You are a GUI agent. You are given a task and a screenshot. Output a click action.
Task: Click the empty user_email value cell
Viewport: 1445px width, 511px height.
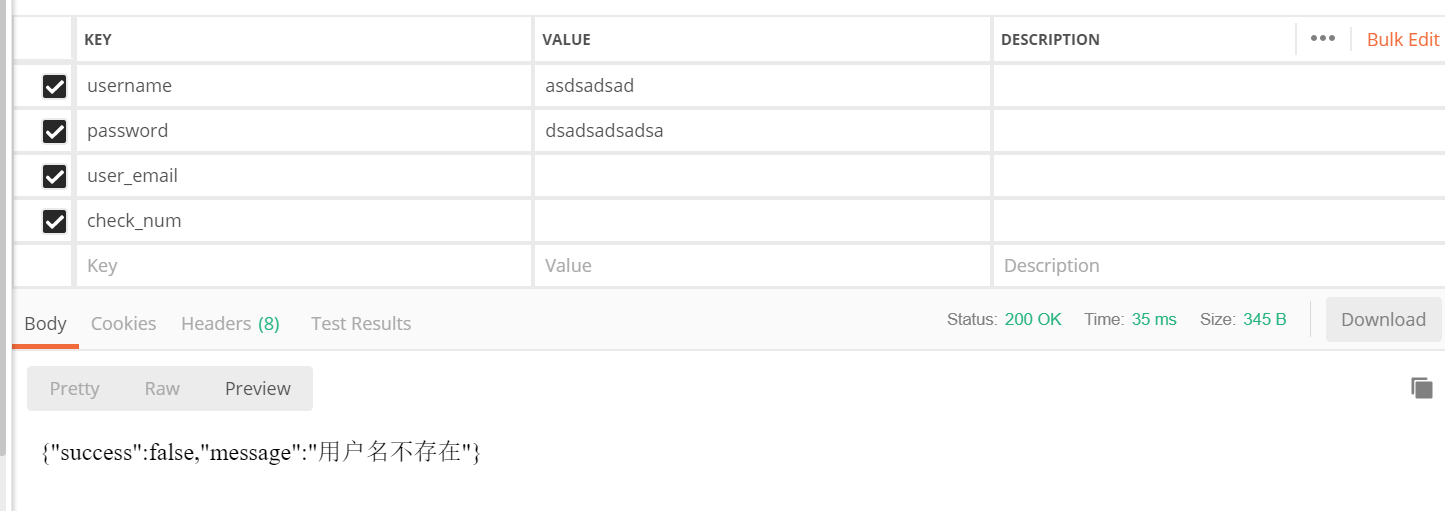coord(760,176)
